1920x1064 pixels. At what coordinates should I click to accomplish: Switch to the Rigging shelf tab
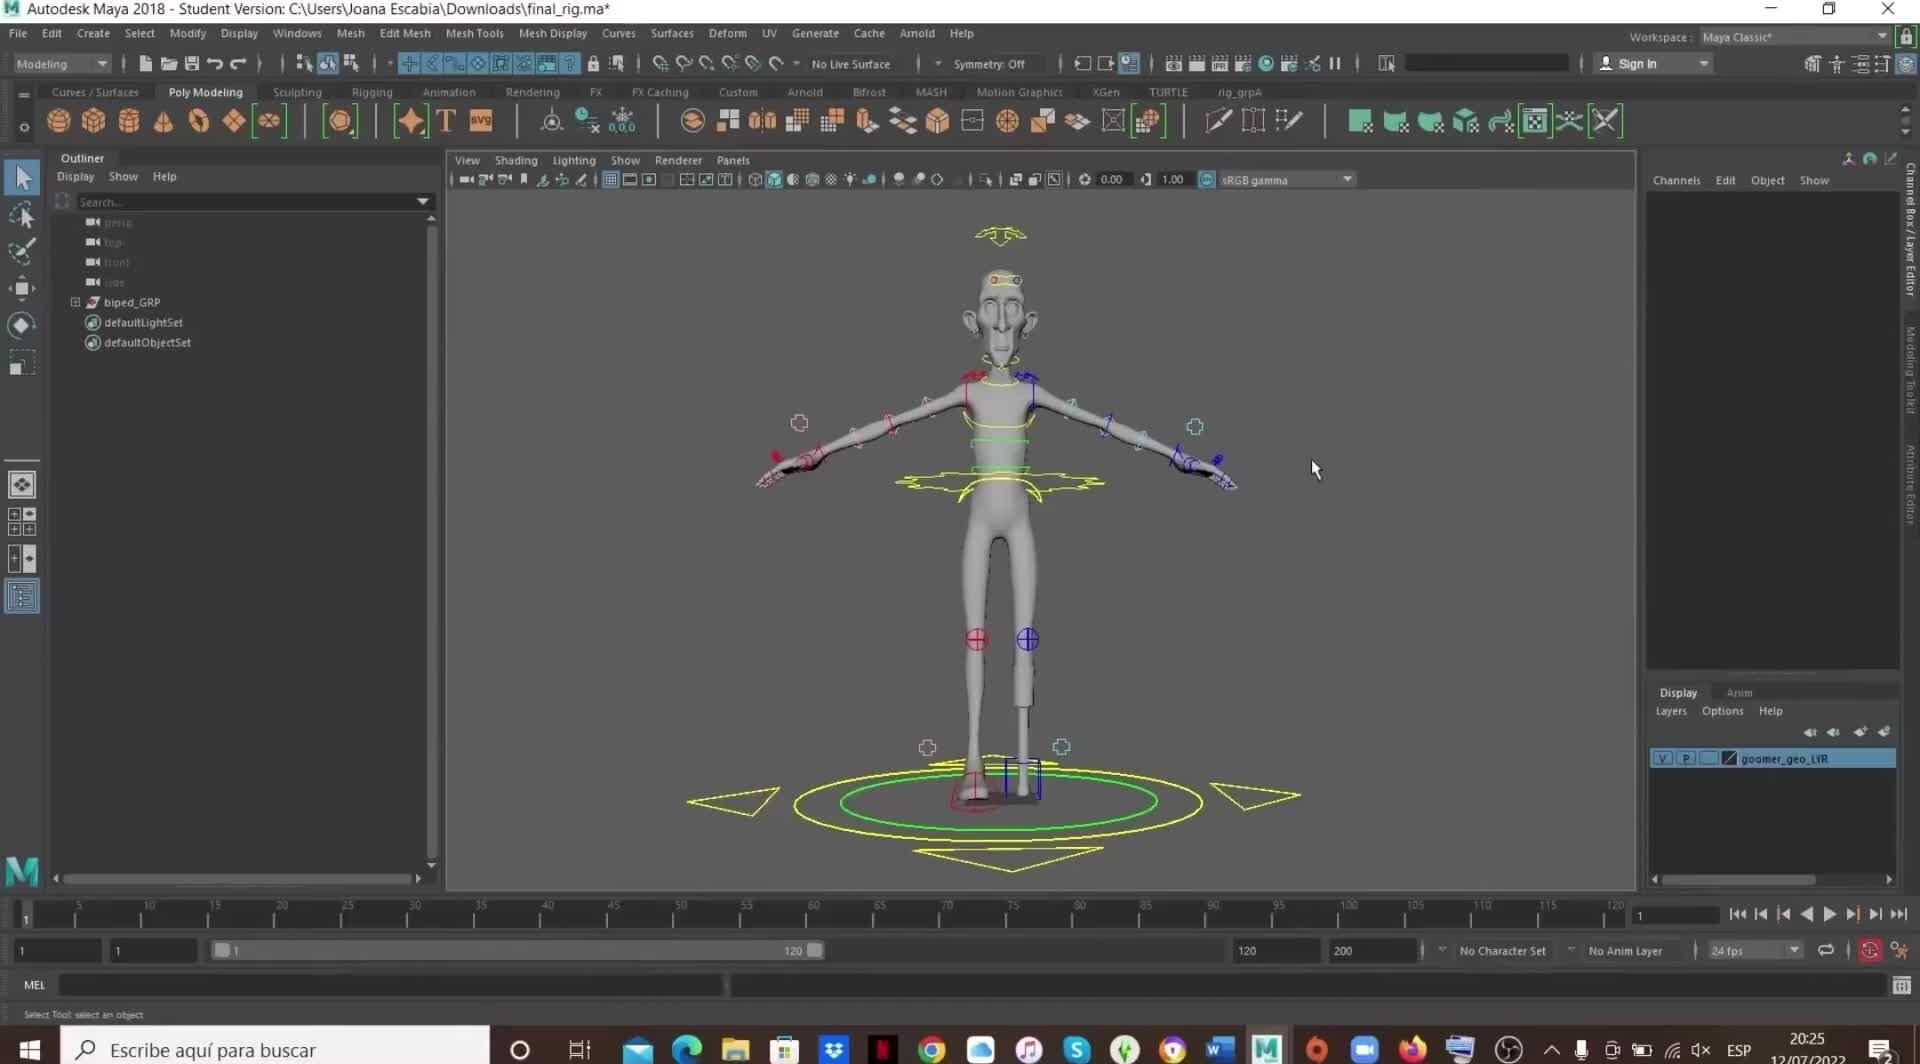click(371, 91)
